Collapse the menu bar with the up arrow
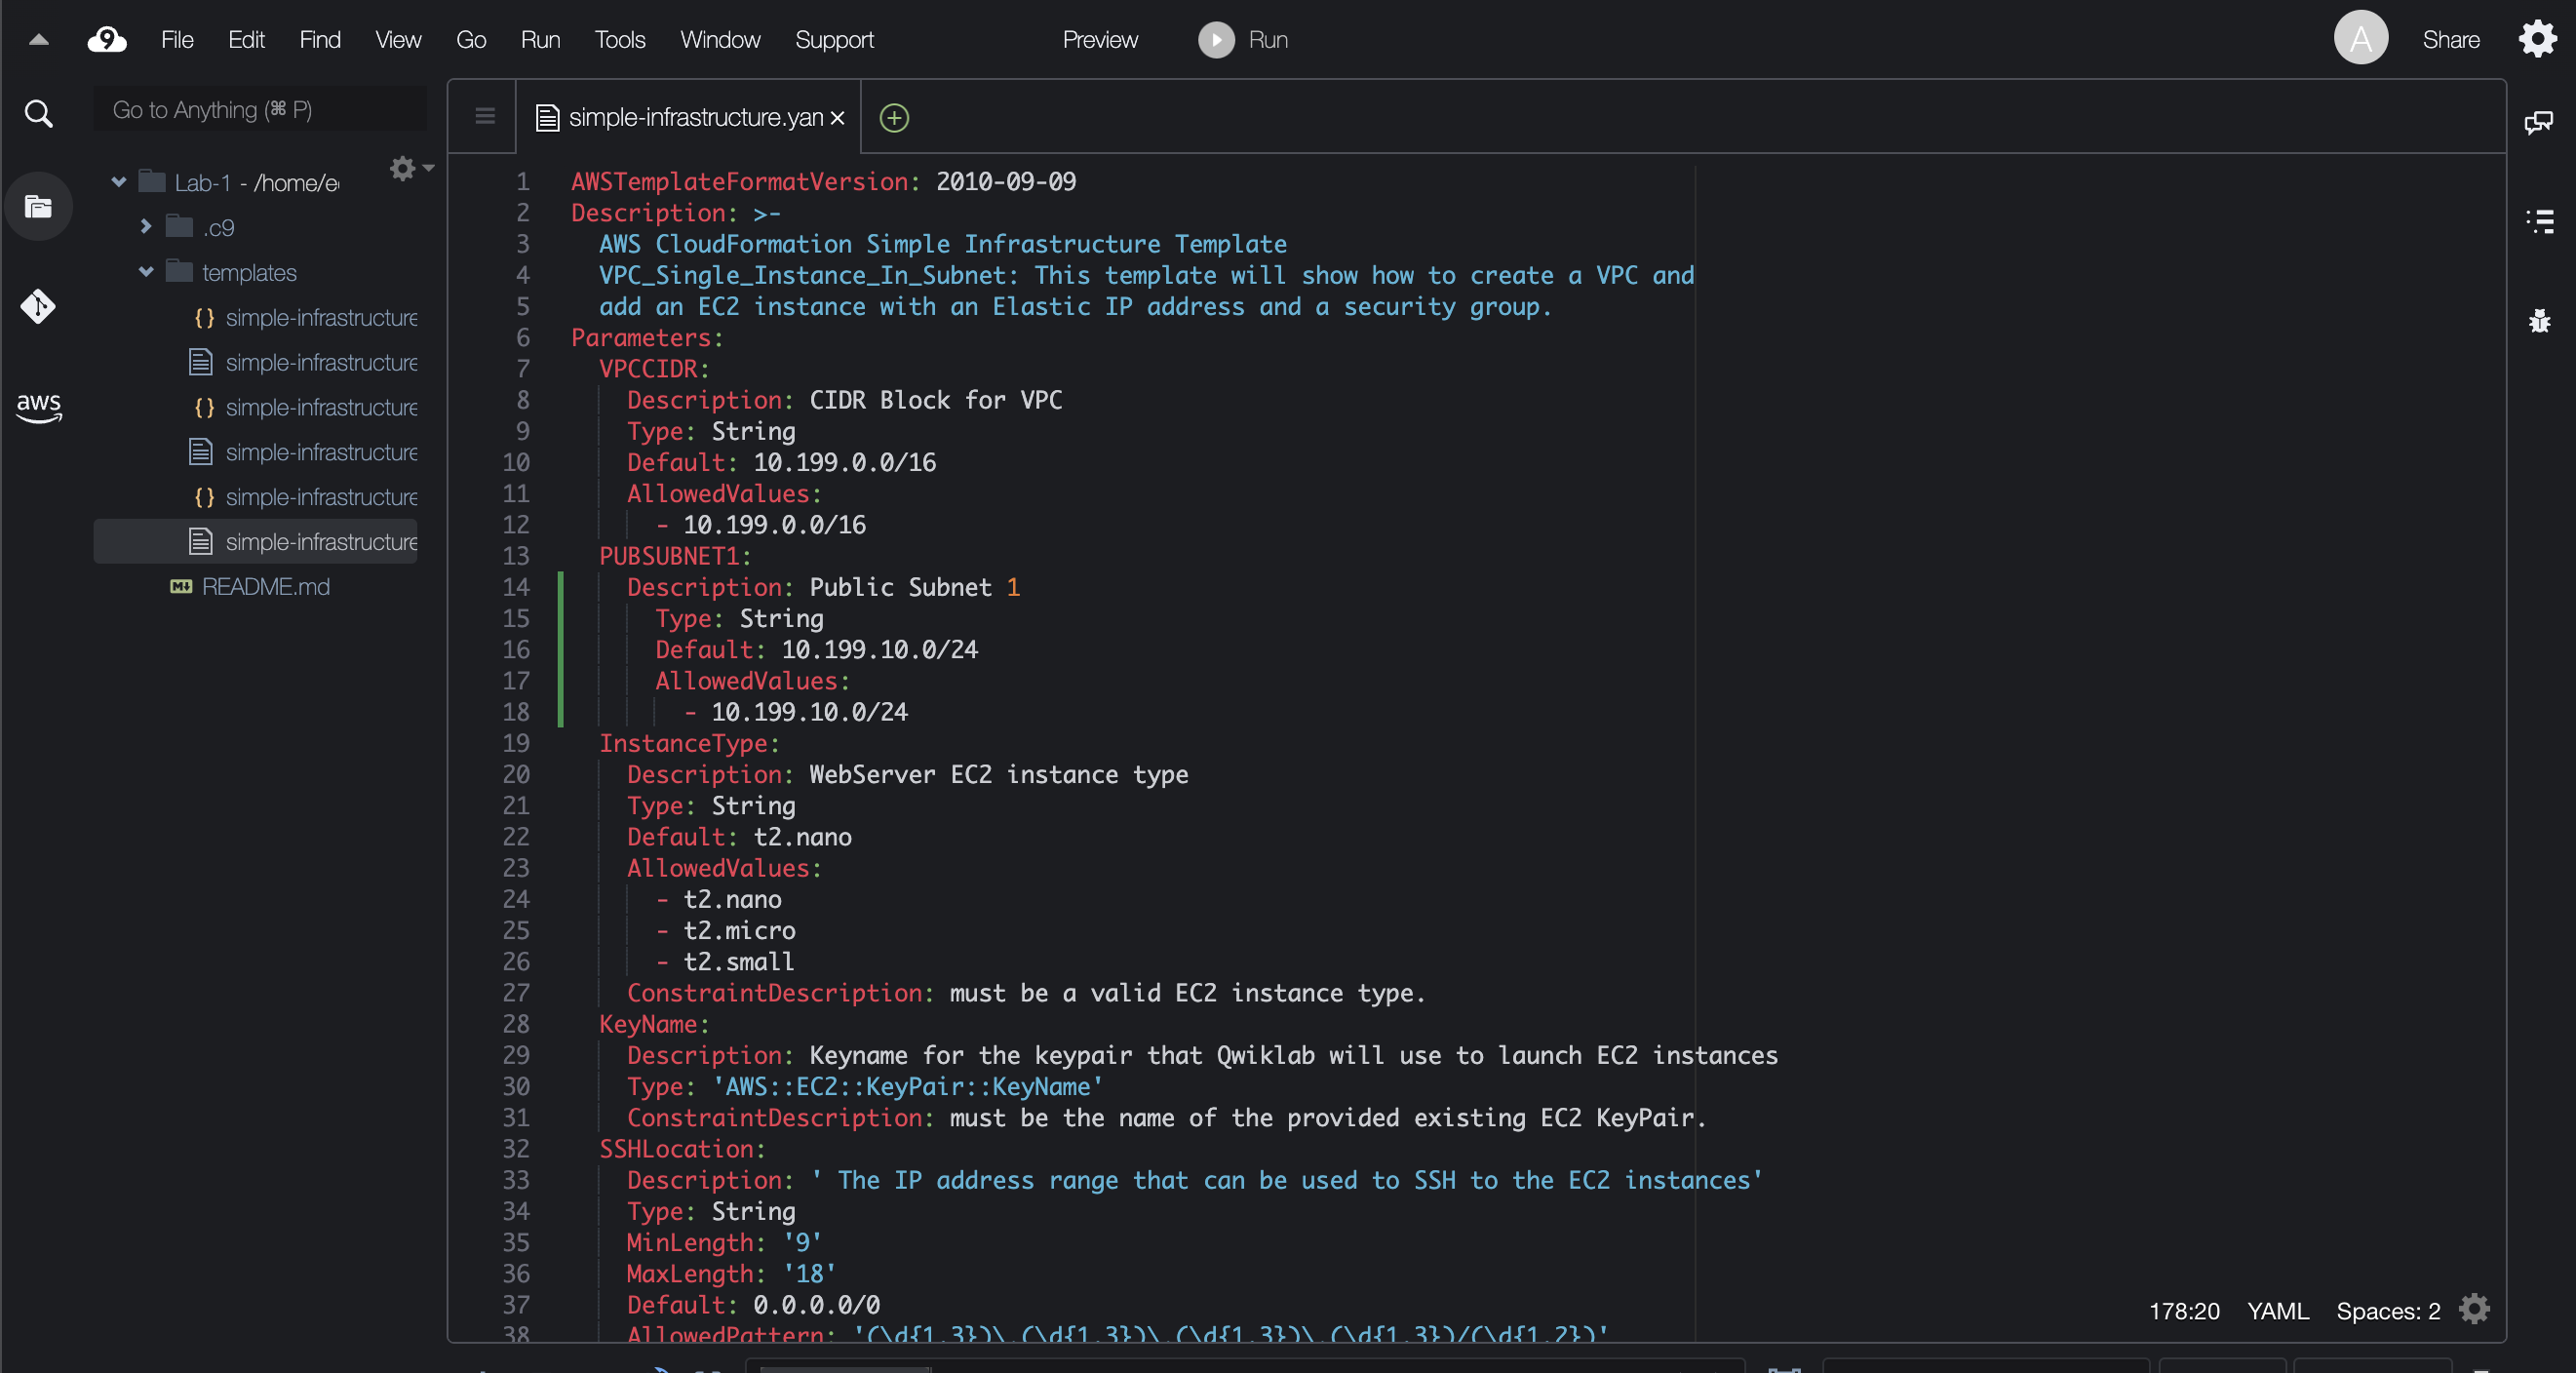Viewport: 2576px width, 1373px height. point(38,40)
